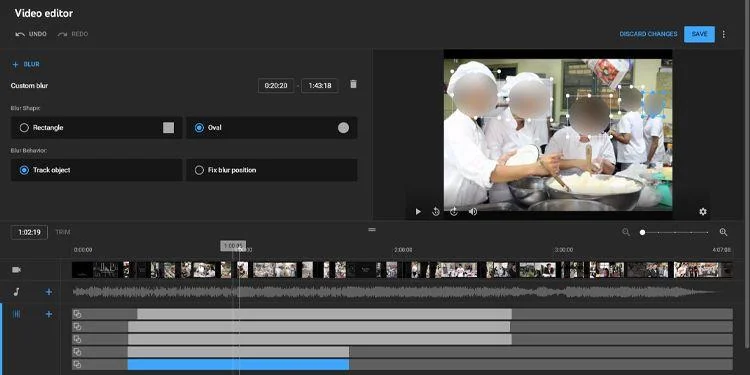Click the 2:00:00 timeline ruler mark
This screenshot has width=750, height=375.
point(403,250)
